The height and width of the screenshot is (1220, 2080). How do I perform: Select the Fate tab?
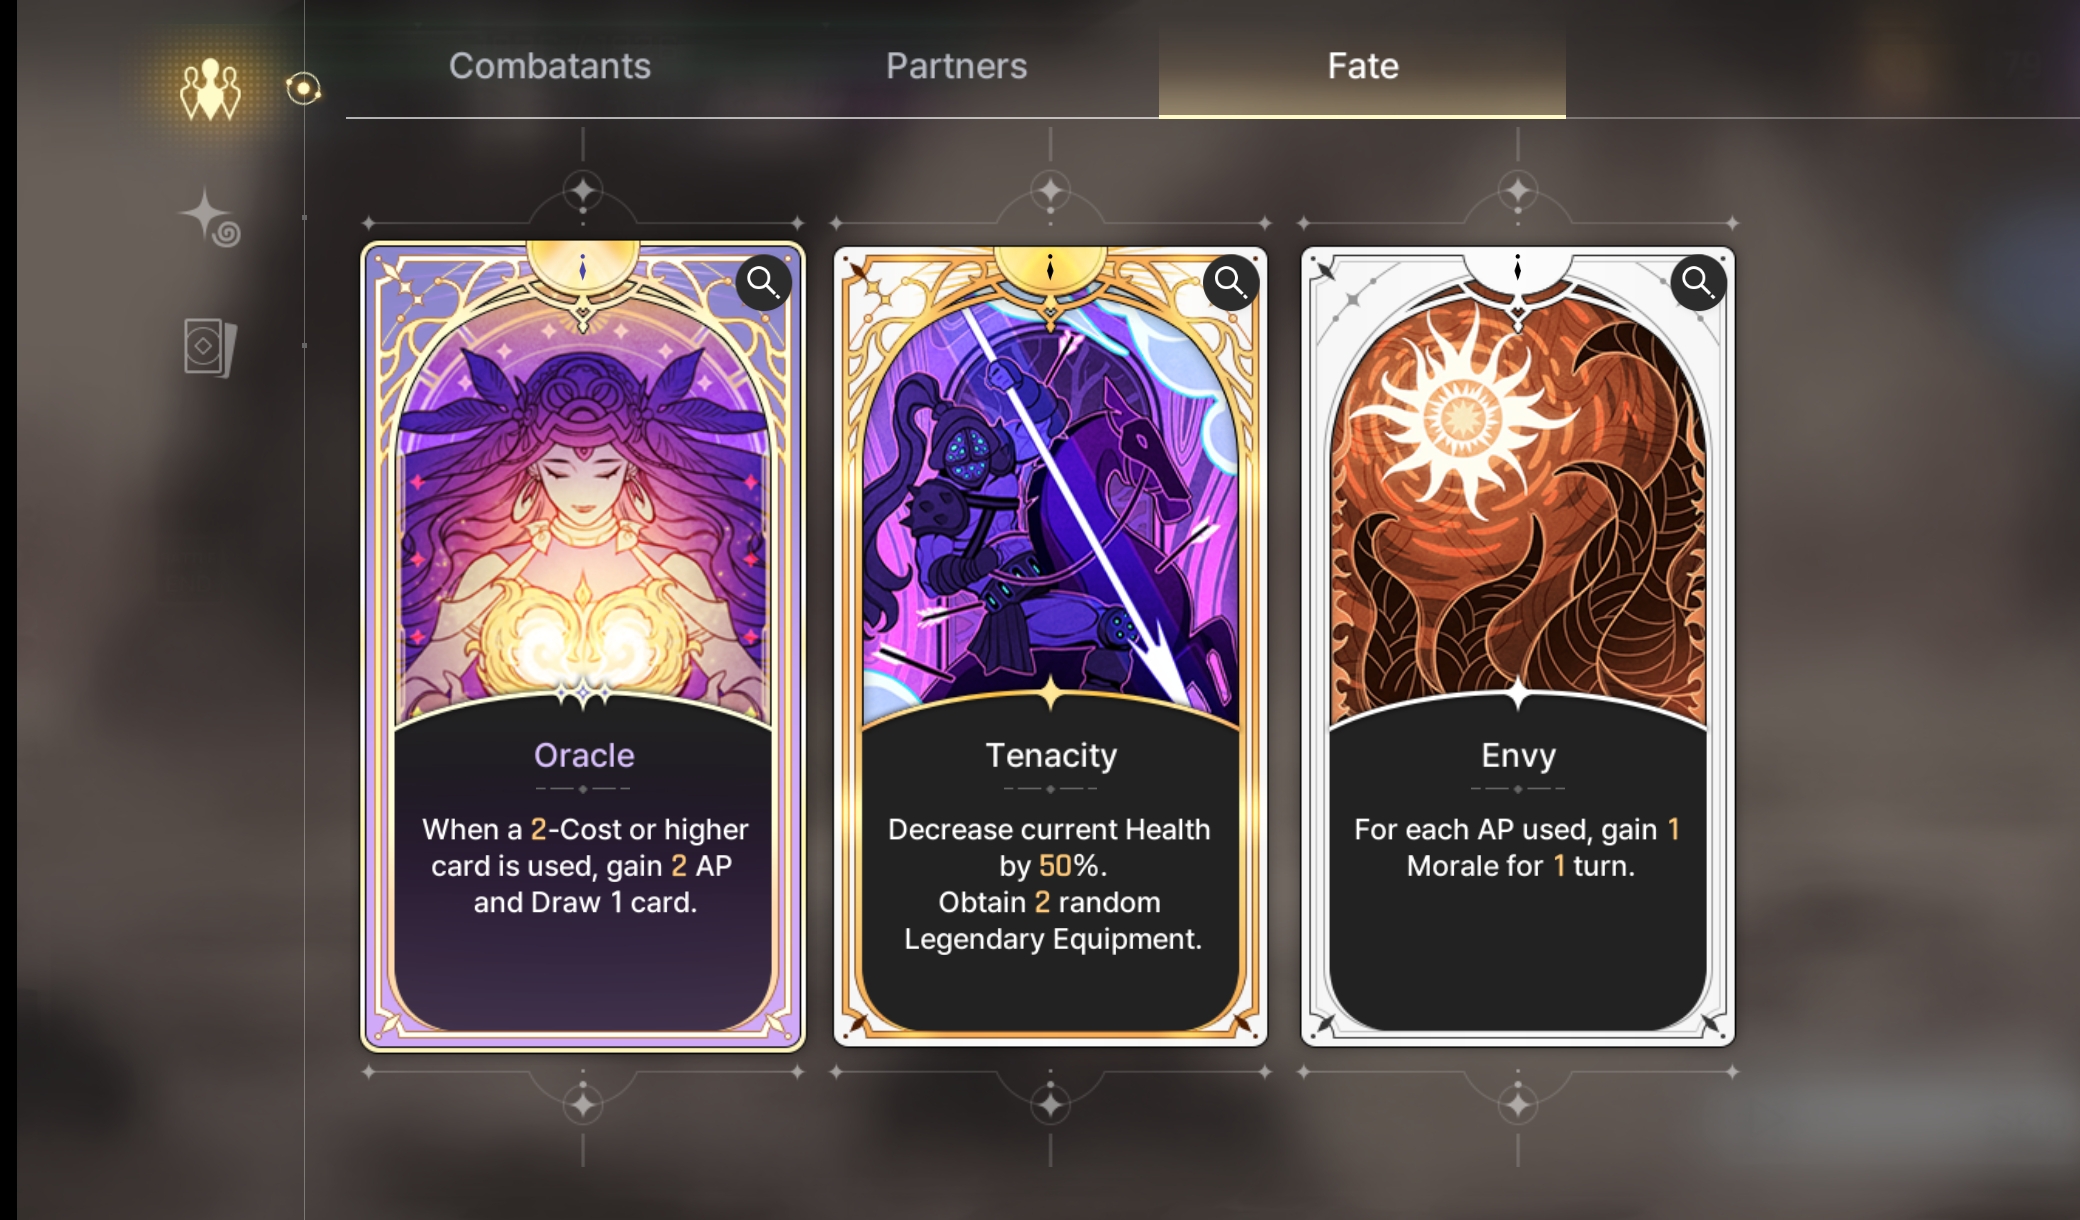tap(1362, 66)
